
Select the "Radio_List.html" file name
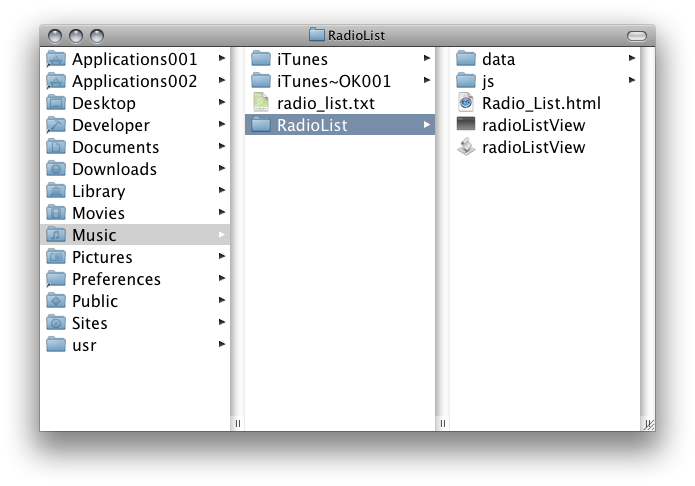(542, 103)
